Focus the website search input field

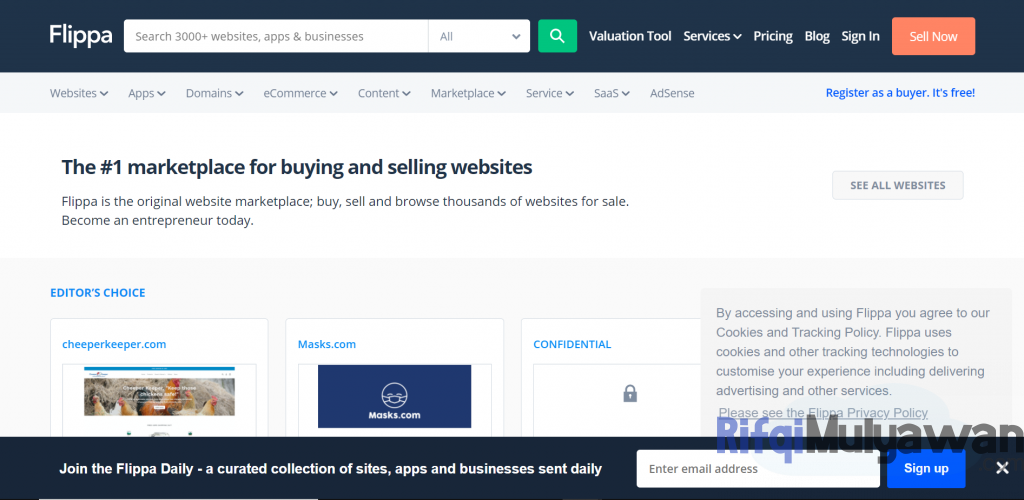pos(276,36)
